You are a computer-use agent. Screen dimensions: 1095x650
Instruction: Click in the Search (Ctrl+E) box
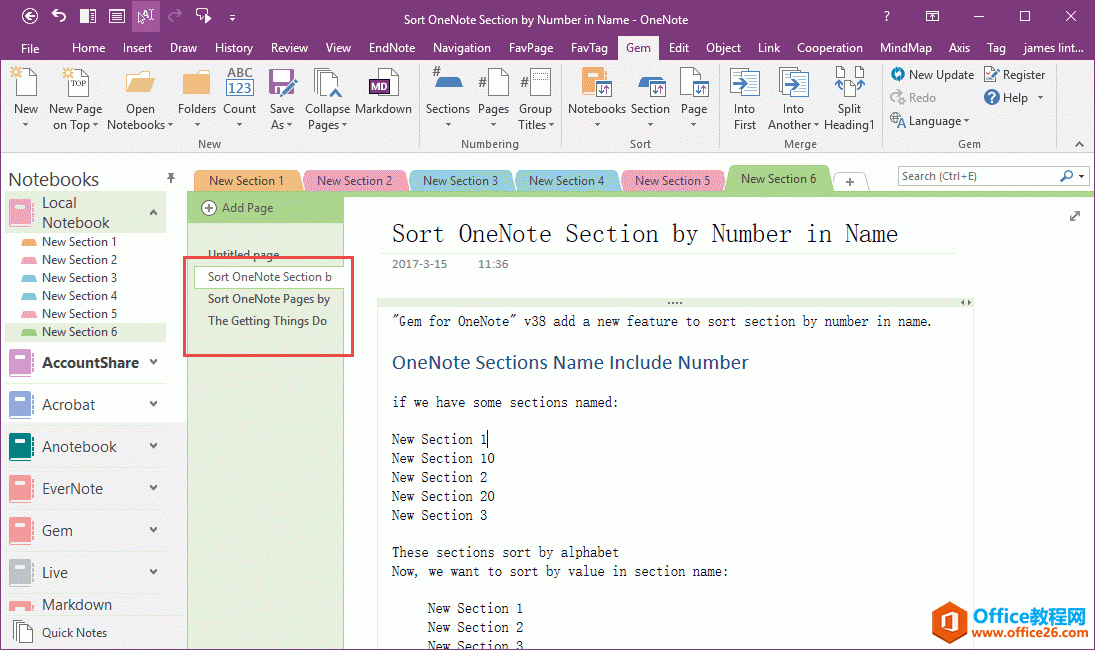tap(978, 176)
